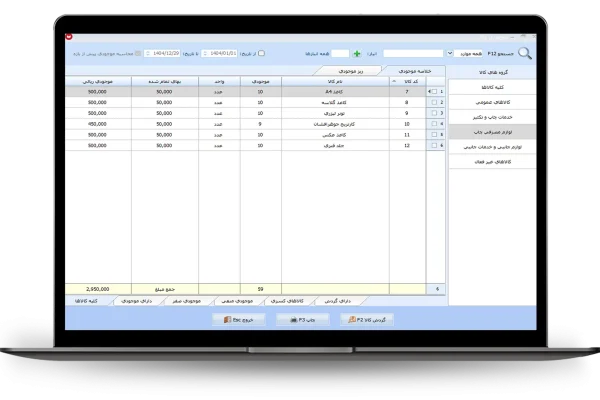Enable the 'از تاریخ' from-date checkbox

coord(261,53)
